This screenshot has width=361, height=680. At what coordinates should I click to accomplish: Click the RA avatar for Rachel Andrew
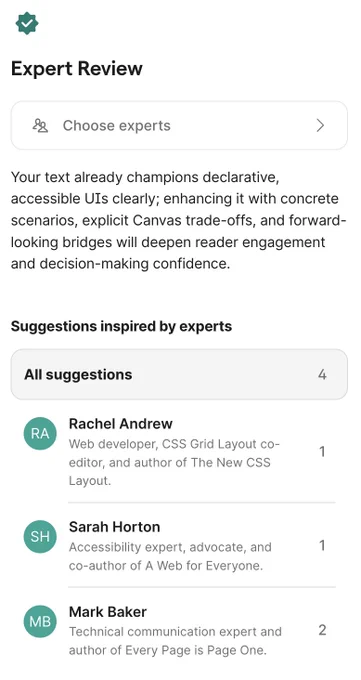pos(40,433)
